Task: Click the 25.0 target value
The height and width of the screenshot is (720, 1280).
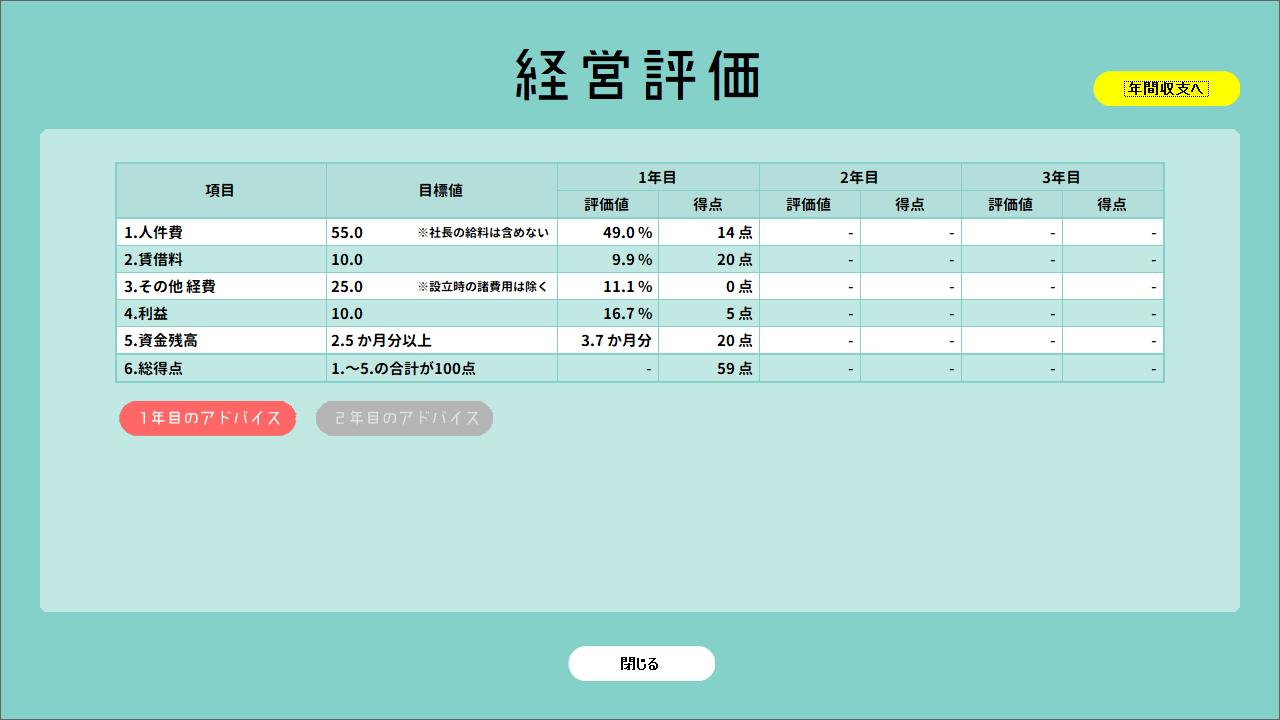Action: (x=347, y=286)
